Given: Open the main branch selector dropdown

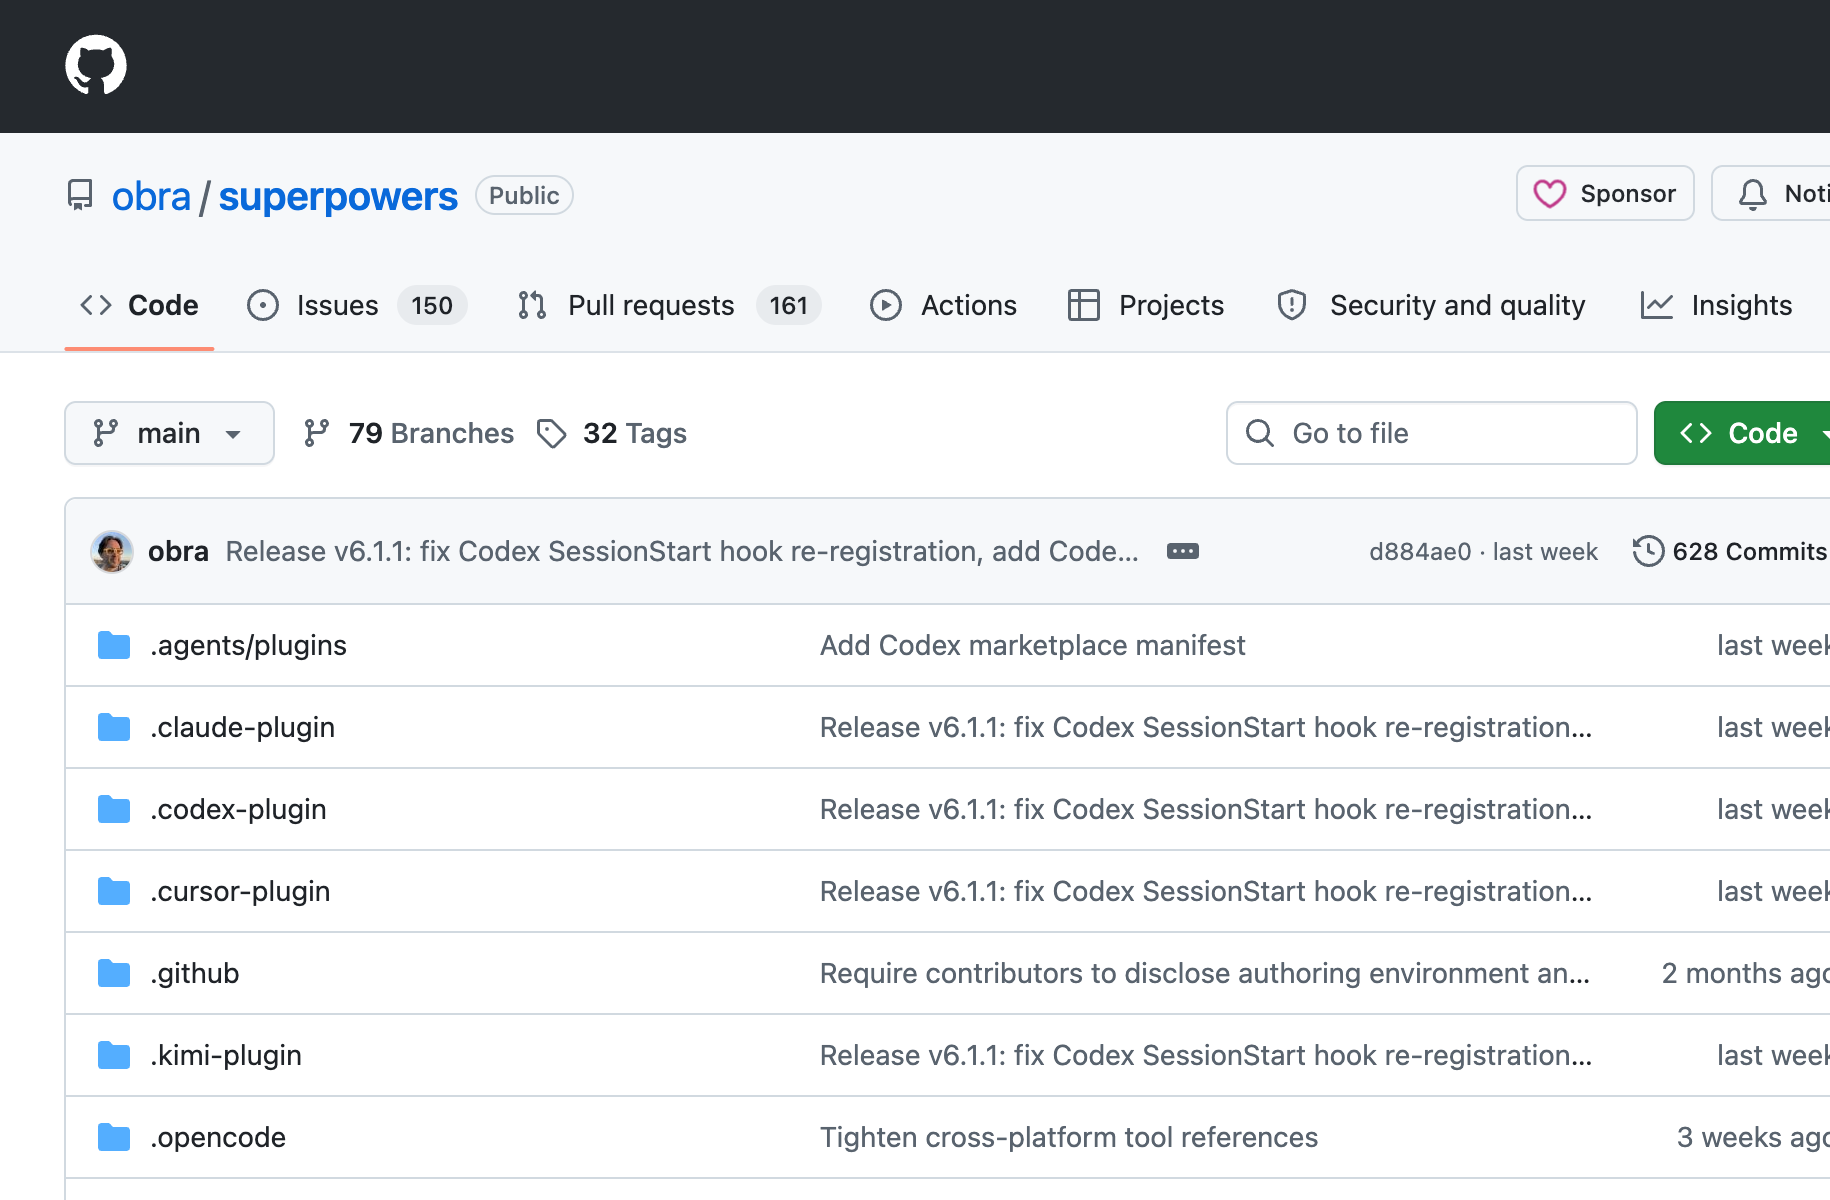Looking at the screenshot, I should (x=169, y=433).
